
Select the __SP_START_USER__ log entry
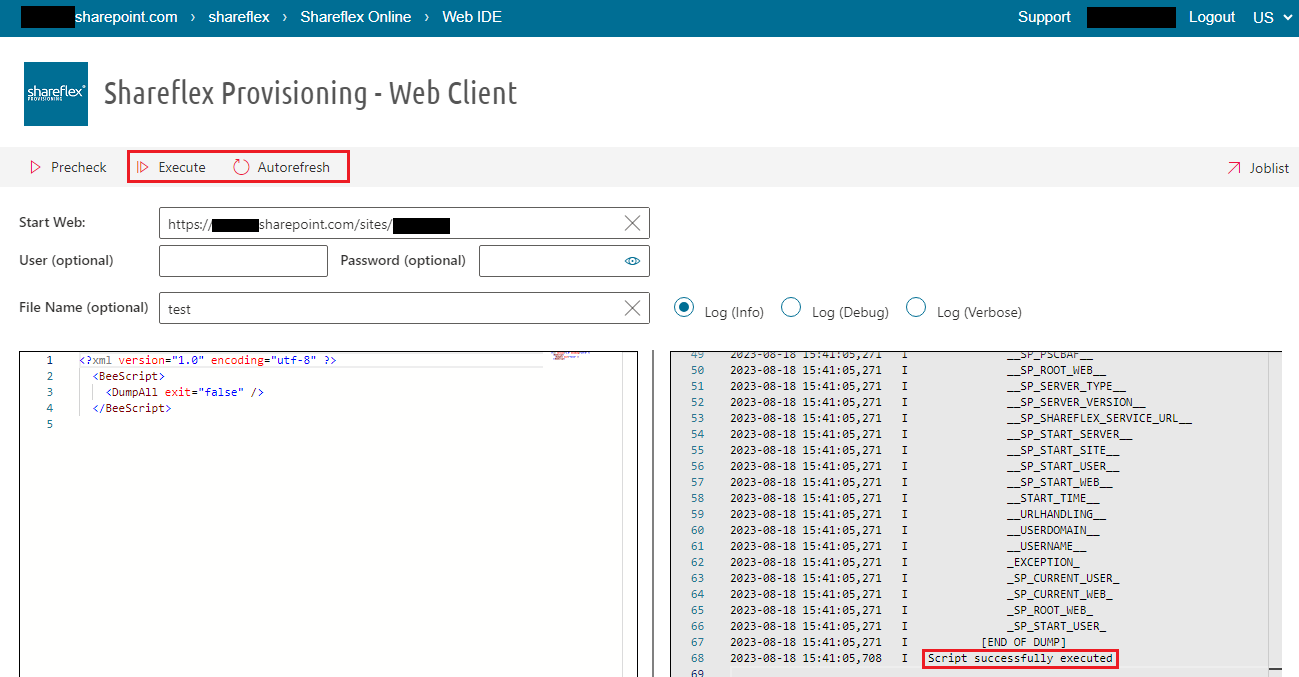coord(1063,466)
